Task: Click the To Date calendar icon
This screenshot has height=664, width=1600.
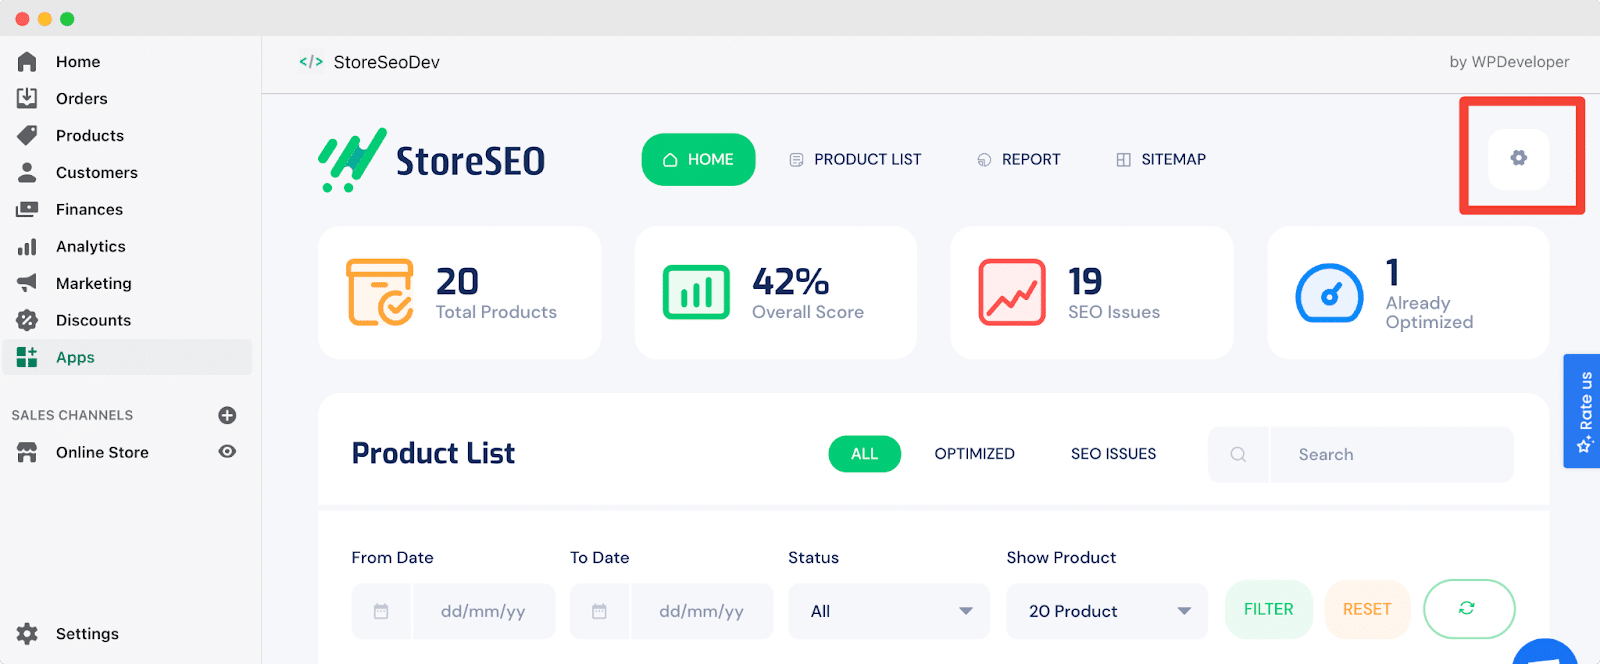Action: pos(599,611)
